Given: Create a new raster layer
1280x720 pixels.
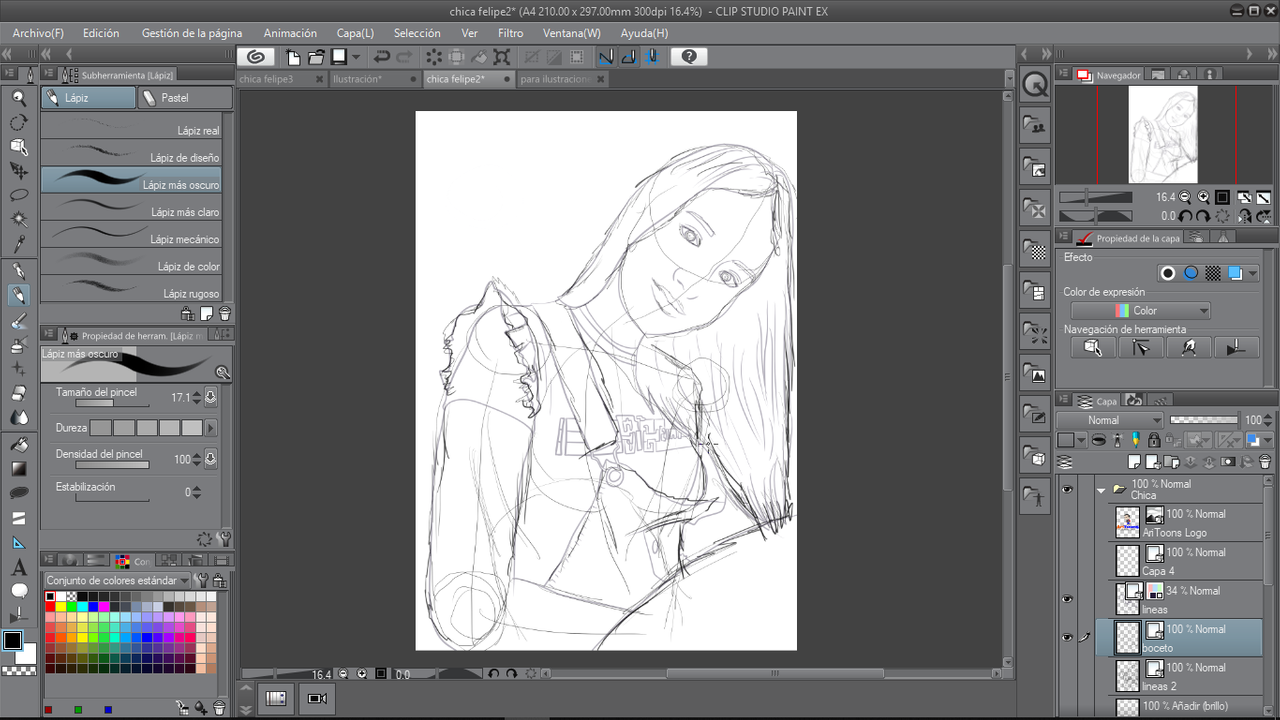Looking at the screenshot, I should (x=1134, y=462).
